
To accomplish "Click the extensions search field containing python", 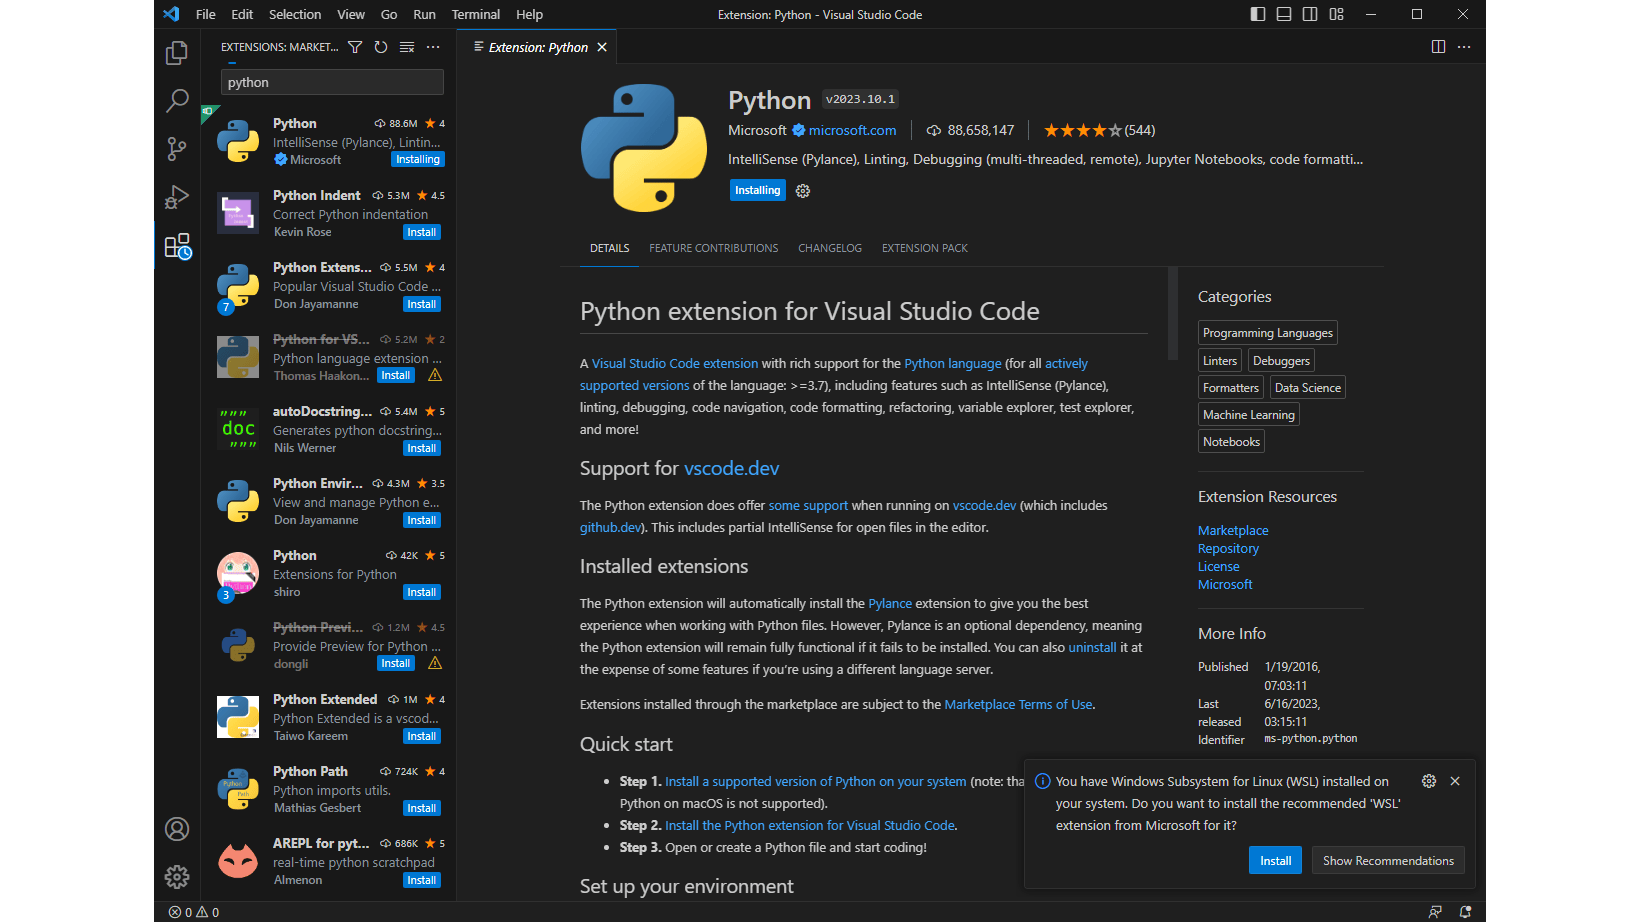I will [x=331, y=82].
